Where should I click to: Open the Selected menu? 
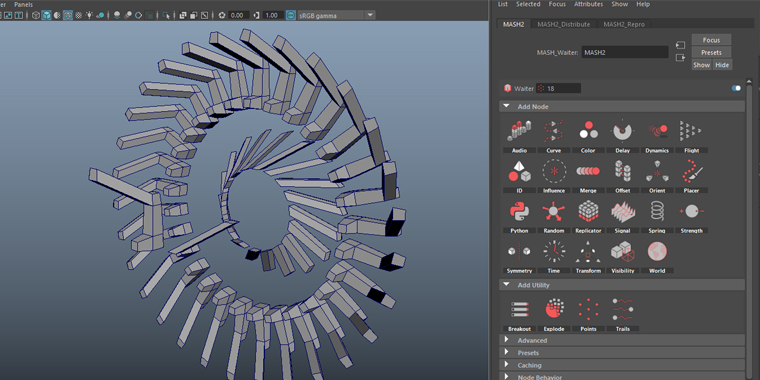coord(528,4)
